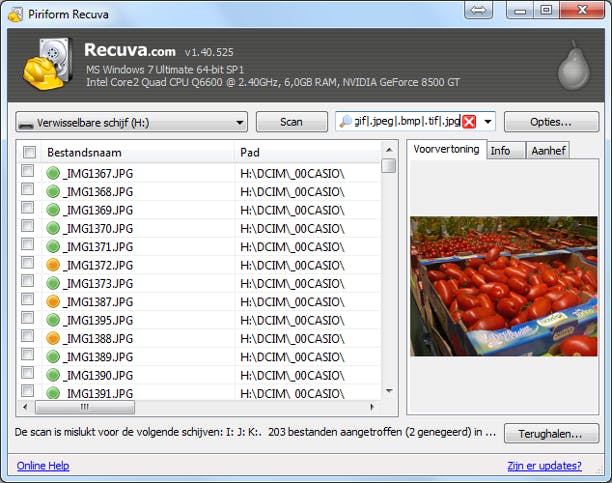612x483 pixels.
Task: Check the box for _IMG1367.JPG
Action: 27,171
